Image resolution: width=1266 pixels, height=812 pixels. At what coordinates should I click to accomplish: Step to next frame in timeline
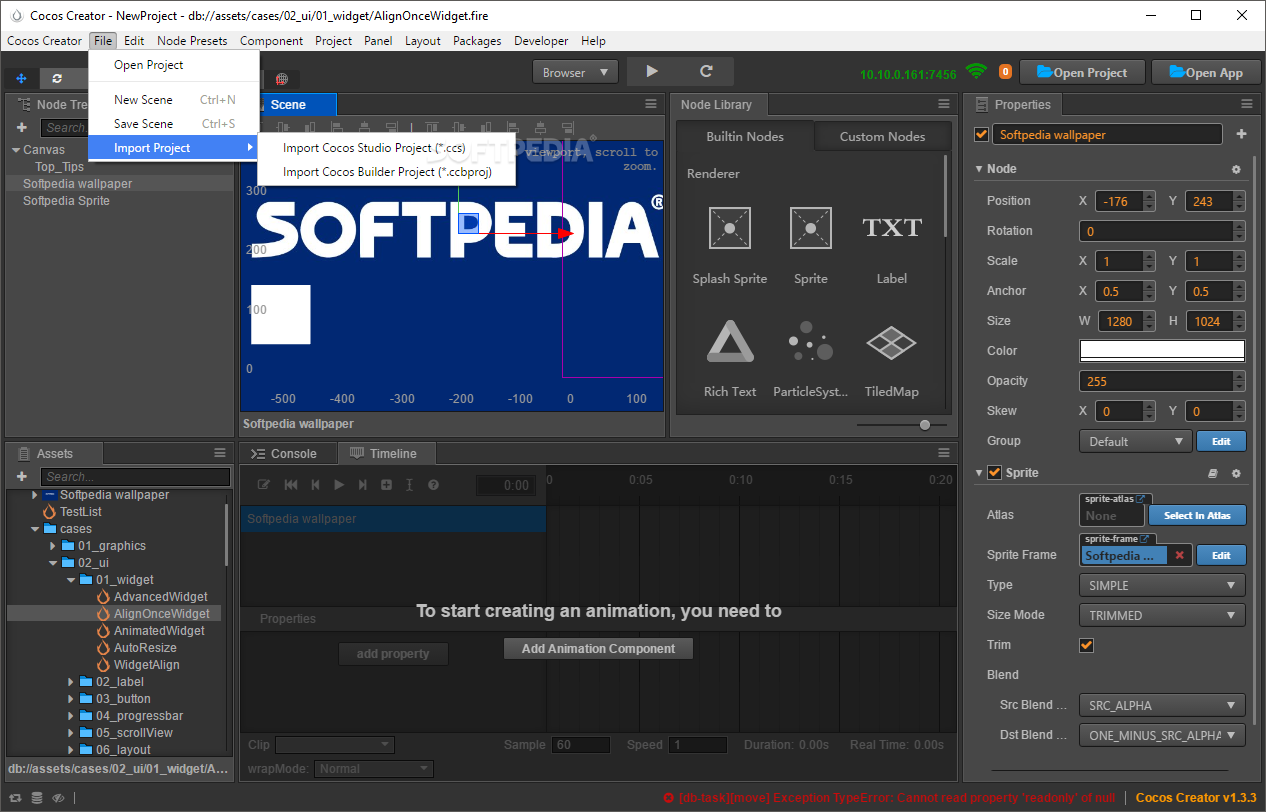point(361,485)
